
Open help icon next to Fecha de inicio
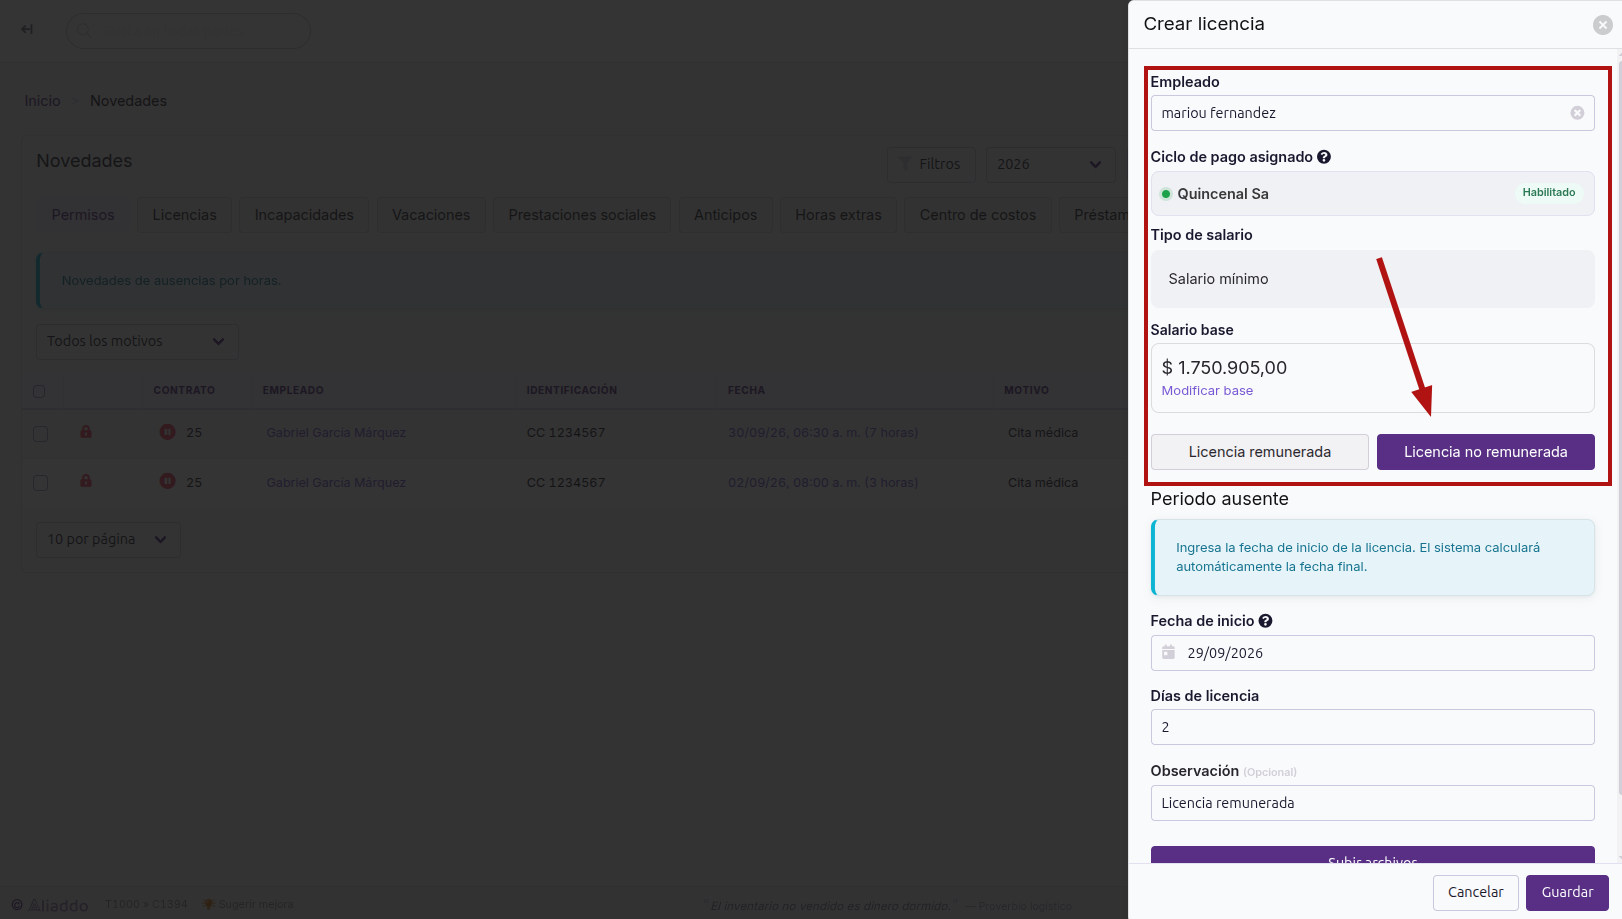pos(1265,621)
